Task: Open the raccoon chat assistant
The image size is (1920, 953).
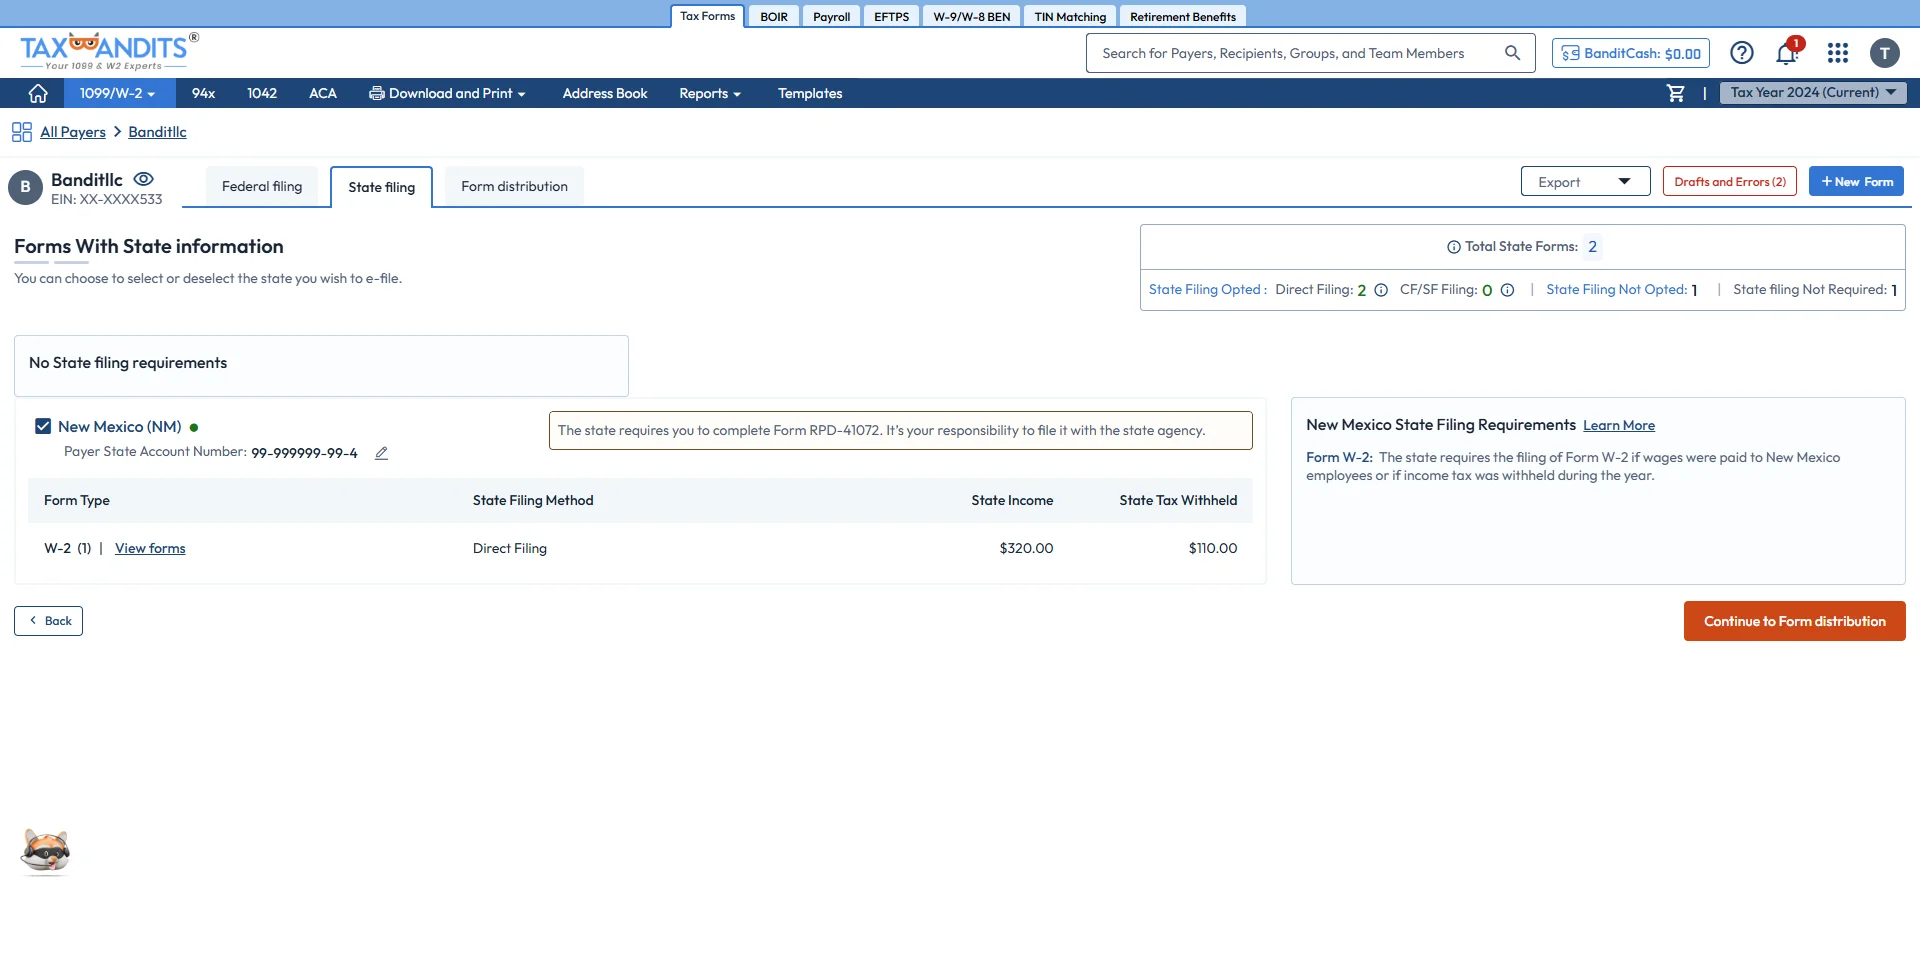Action: pyautogui.click(x=46, y=851)
